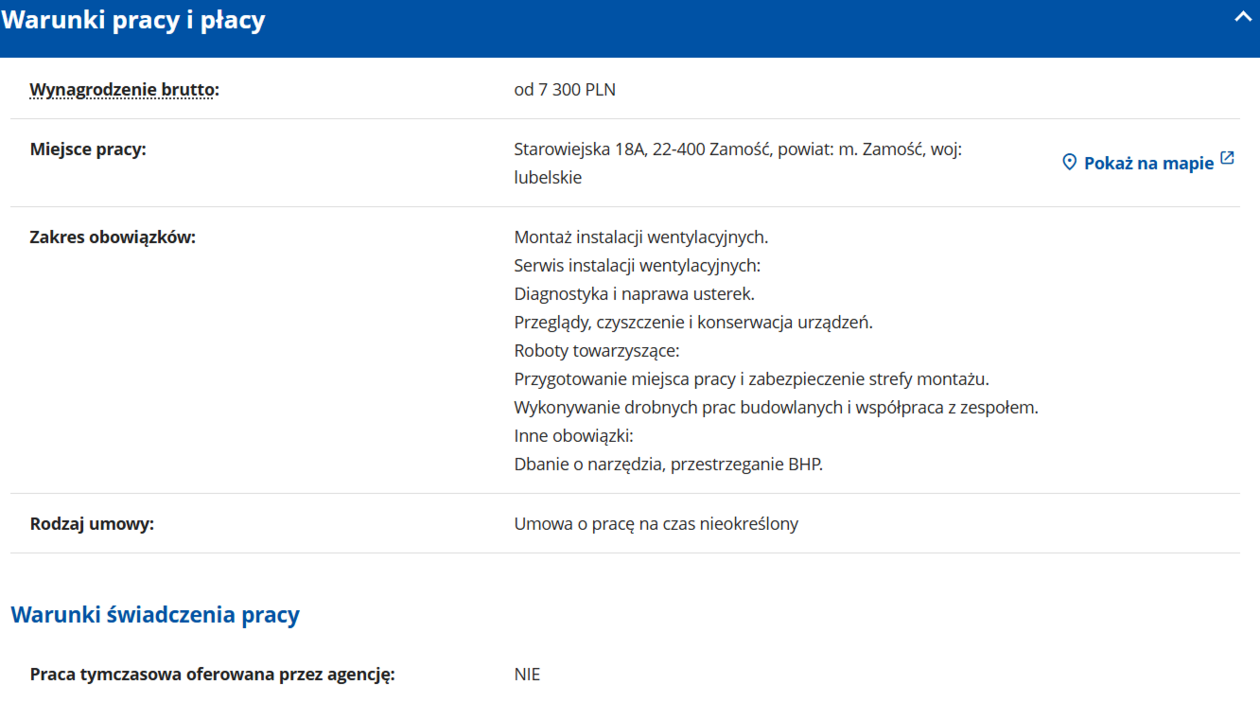Collapse section with the chevron arrow
This screenshot has width=1260, height=702.
pos(1242,17)
